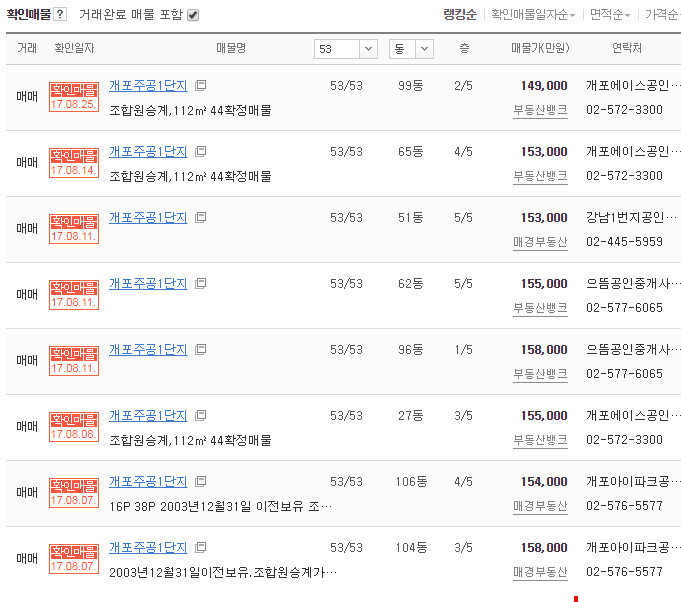Click 확인매물 badge in 51동 row
Screen dimensions: 681x602
pos(74,229)
